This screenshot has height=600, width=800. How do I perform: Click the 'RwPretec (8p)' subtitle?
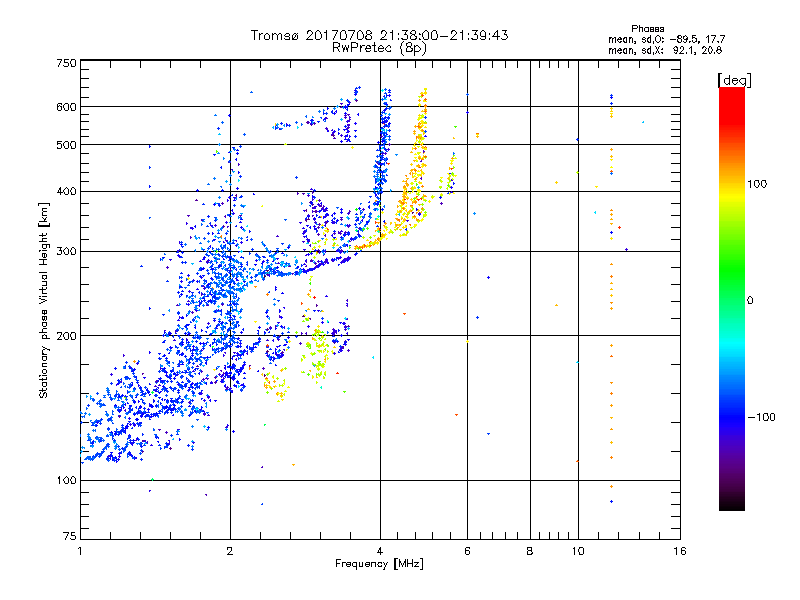[379, 48]
